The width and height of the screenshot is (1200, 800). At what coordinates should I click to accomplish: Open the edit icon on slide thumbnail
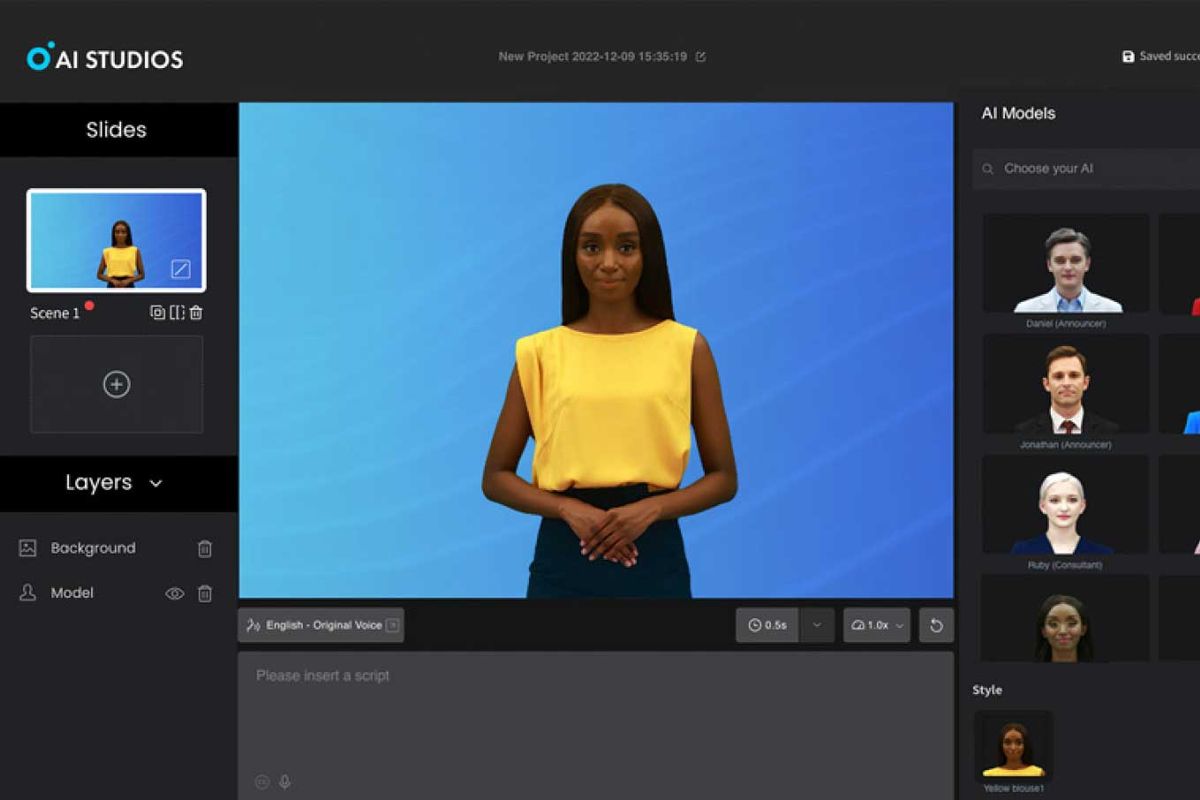coord(180,268)
